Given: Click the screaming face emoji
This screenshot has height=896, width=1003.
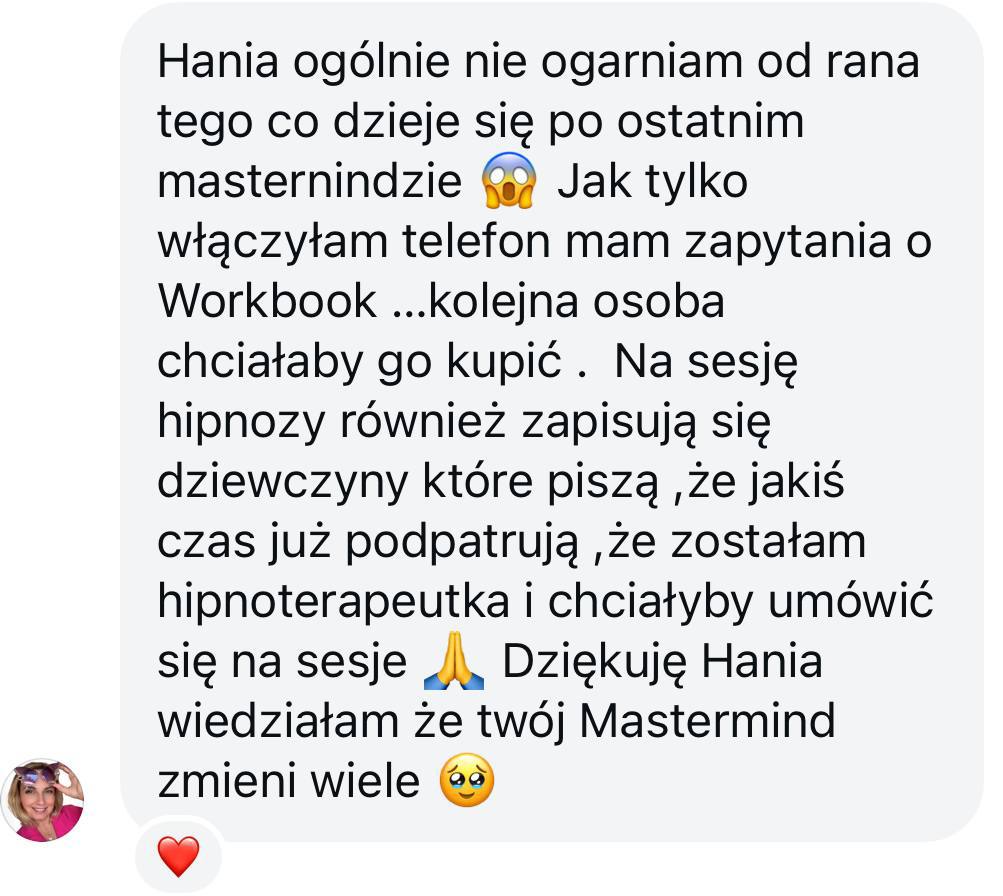Looking at the screenshot, I should click(x=509, y=180).
